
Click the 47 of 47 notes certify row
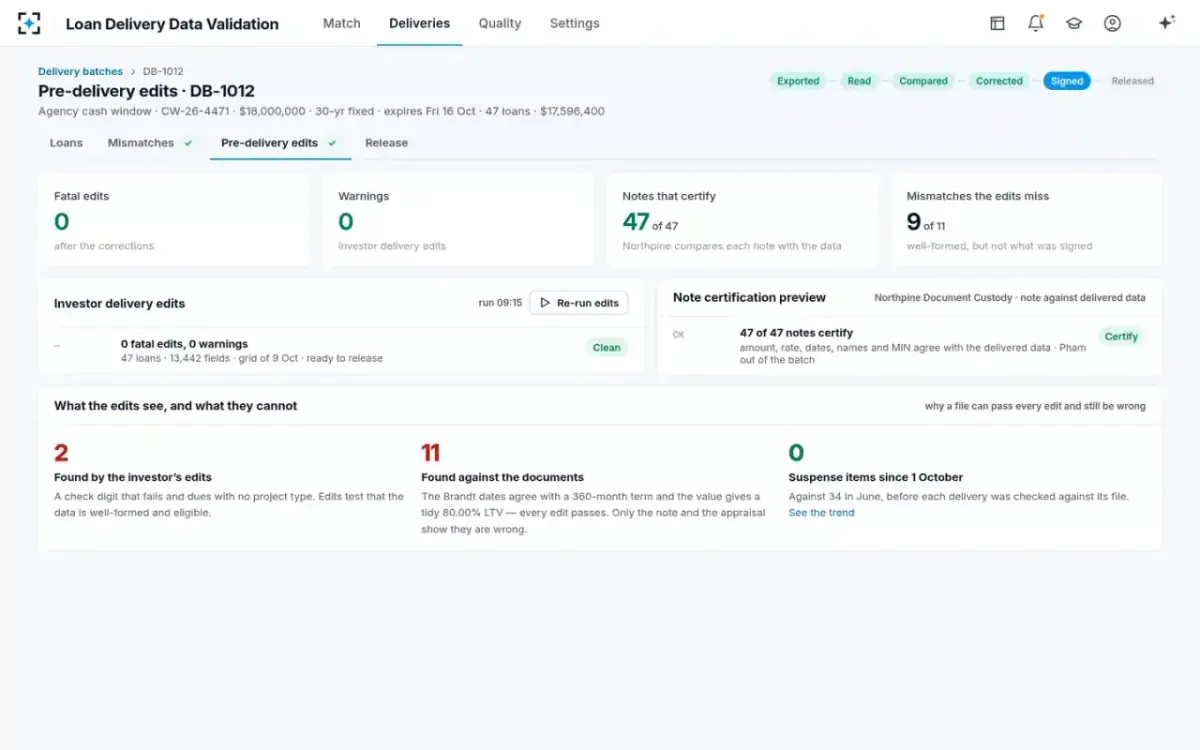(909, 346)
